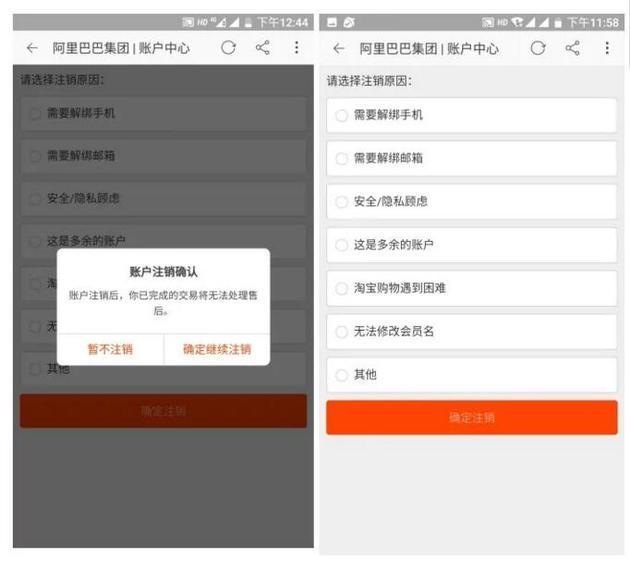
Task: Select 需要解绑邮箱 radio in right screenshot
Action: pyautogui.click(x=342, y=159)
